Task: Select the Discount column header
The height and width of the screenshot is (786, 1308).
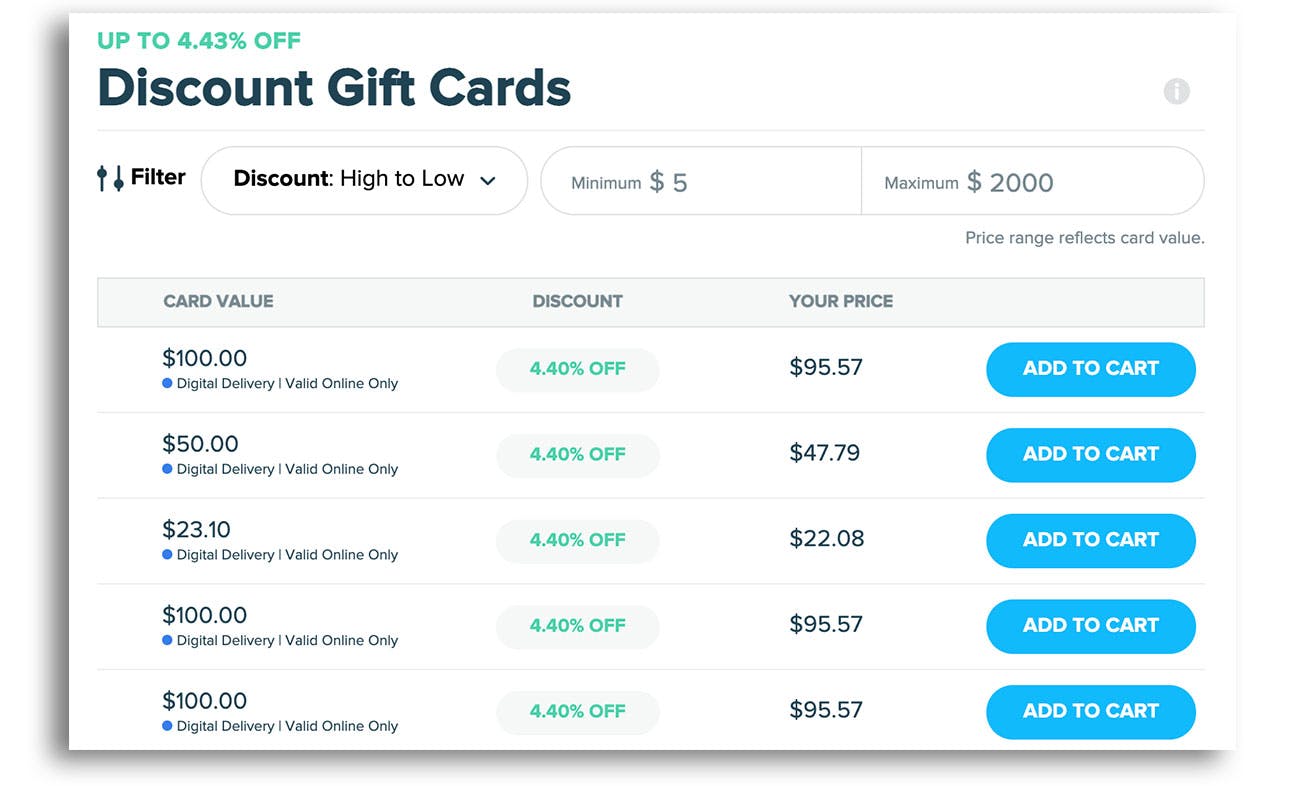Action: tap(577, 301)
